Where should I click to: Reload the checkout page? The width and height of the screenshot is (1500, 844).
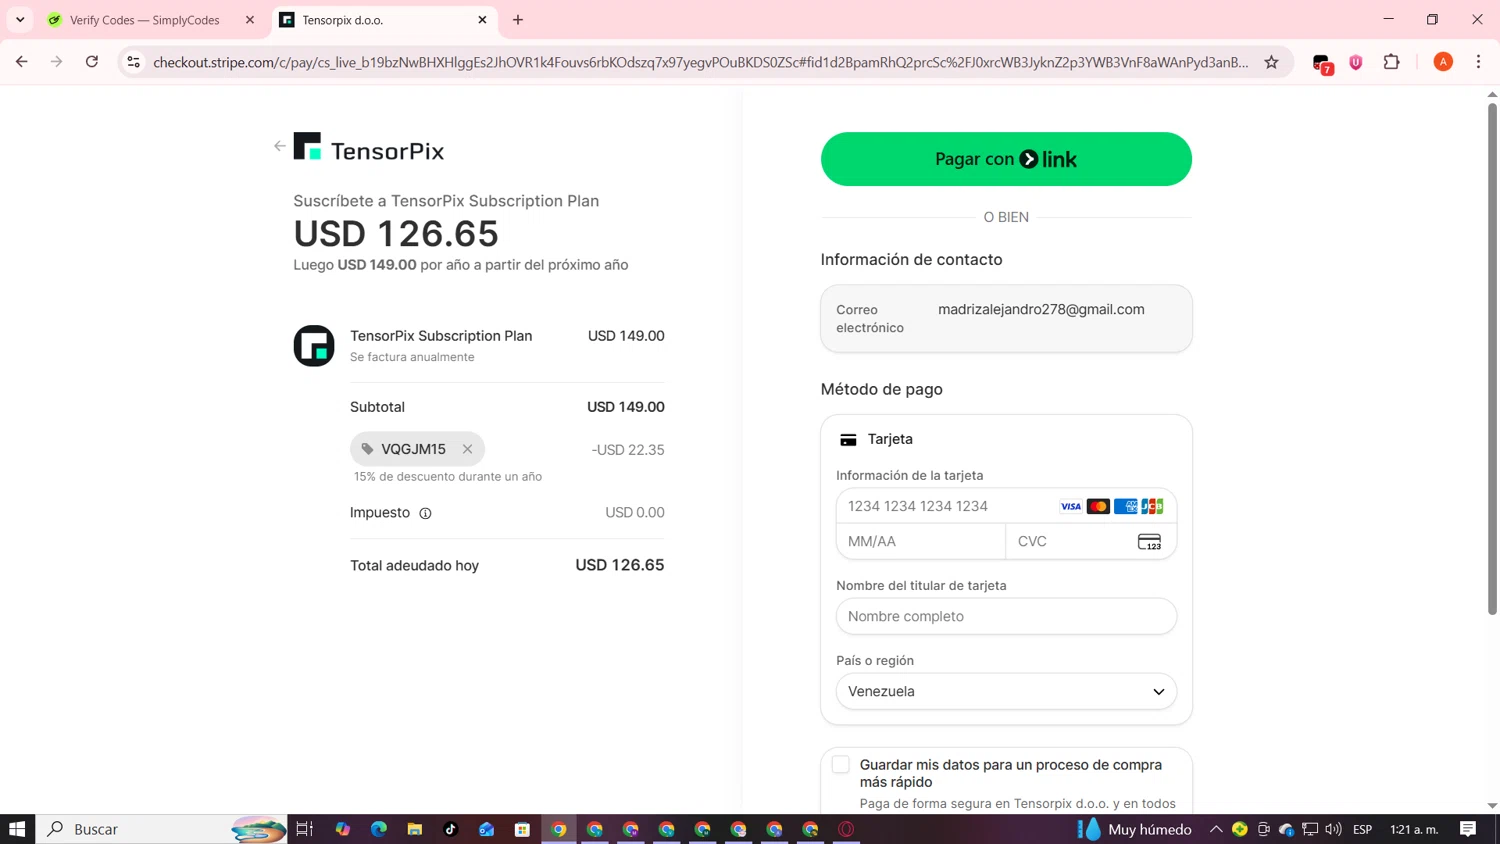pyautogui.click(x=92, y=62)
